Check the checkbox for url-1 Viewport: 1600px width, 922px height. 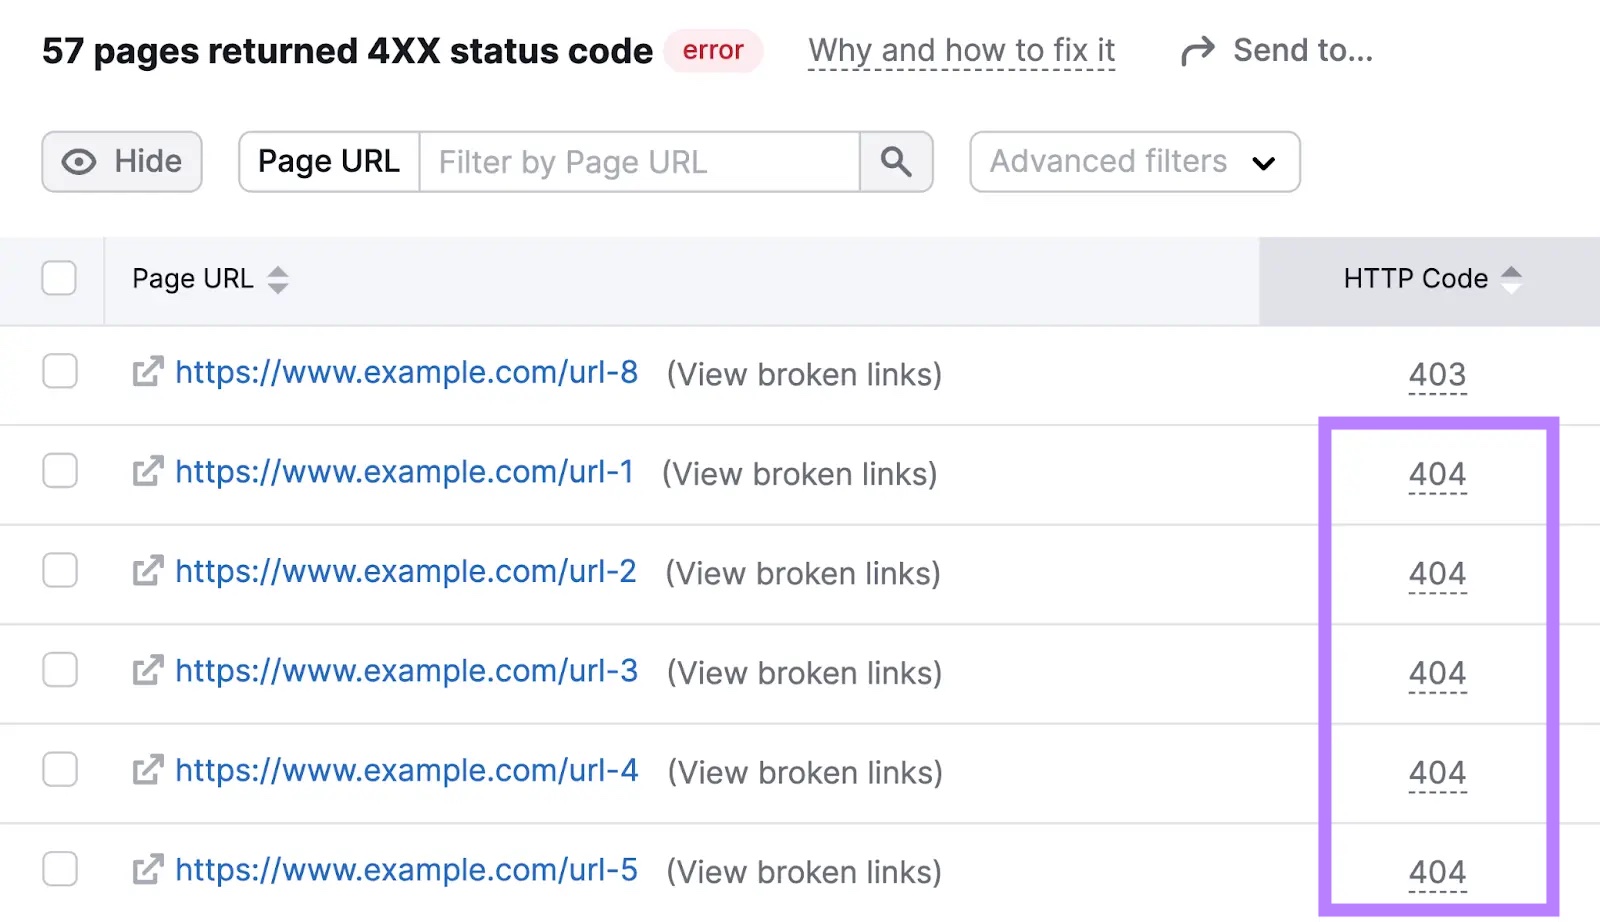[x=59, y=471]
